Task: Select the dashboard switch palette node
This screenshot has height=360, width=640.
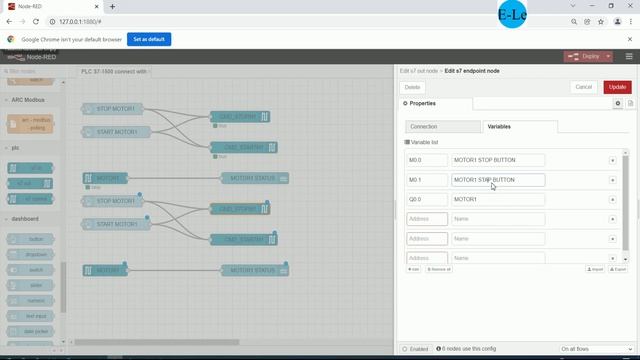Action: click(x=30, y=270)
